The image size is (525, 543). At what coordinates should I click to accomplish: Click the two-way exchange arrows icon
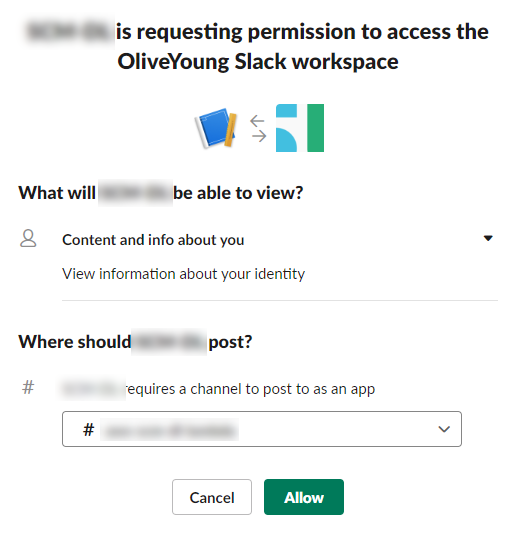[258, 128]
